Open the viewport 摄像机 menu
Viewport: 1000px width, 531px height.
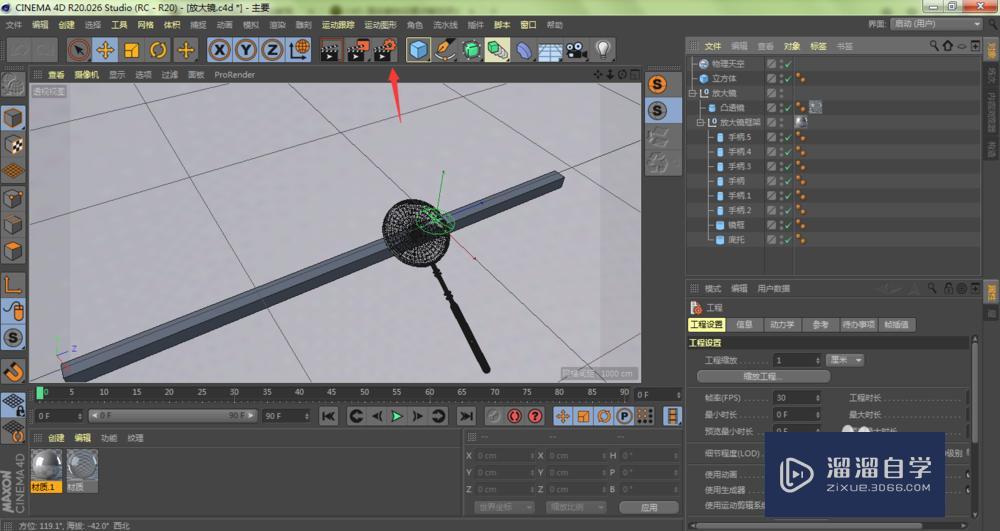point(87,75)
